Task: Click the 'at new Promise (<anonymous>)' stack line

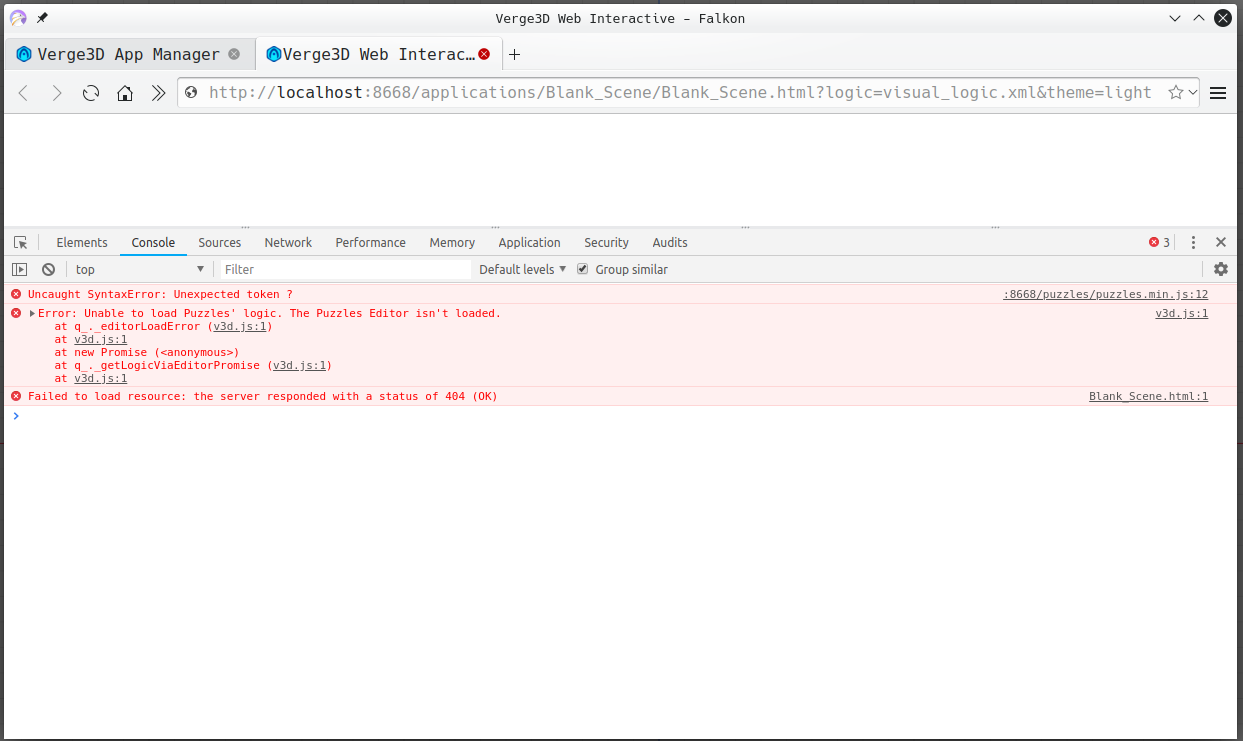Action: click(x=147, y=352)
